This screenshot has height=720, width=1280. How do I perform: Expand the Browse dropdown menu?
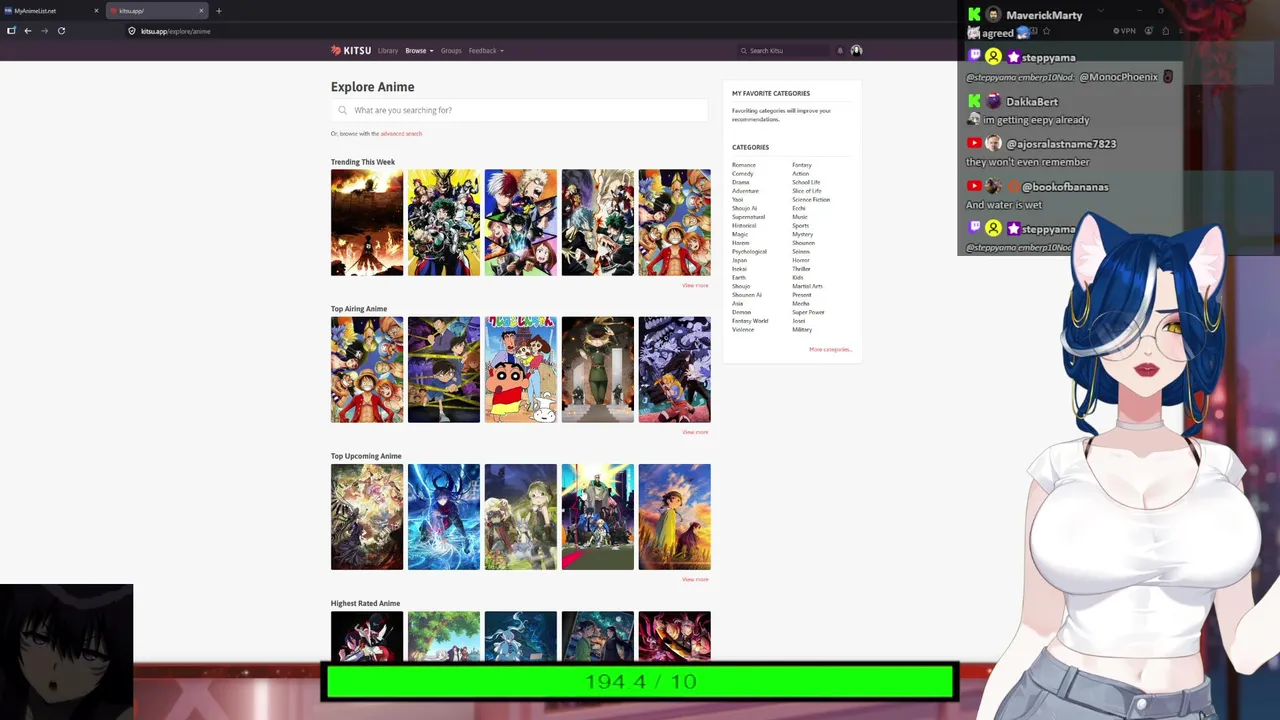click(417, 51)
